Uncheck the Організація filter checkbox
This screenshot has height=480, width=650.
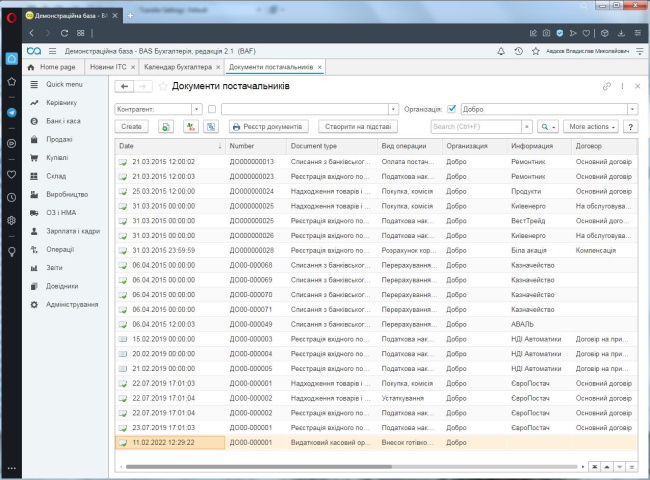click(452, 109)
